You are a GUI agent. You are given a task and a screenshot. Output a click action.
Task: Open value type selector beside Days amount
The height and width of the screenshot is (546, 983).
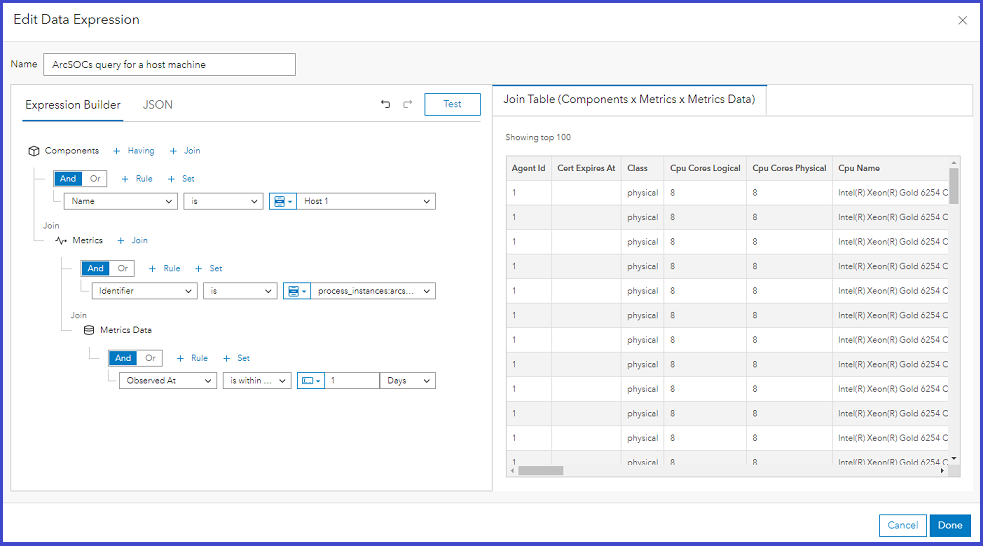311,381
